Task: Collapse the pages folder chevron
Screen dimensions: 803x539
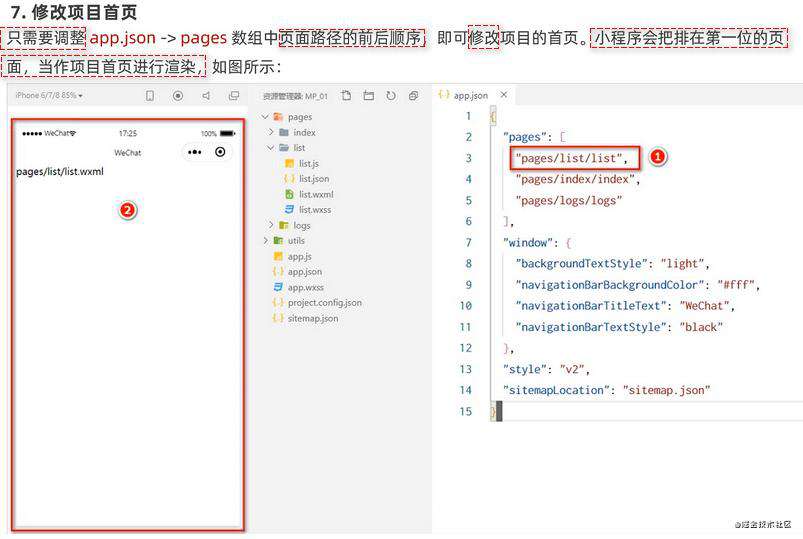Action: click(x=265, y=117)
